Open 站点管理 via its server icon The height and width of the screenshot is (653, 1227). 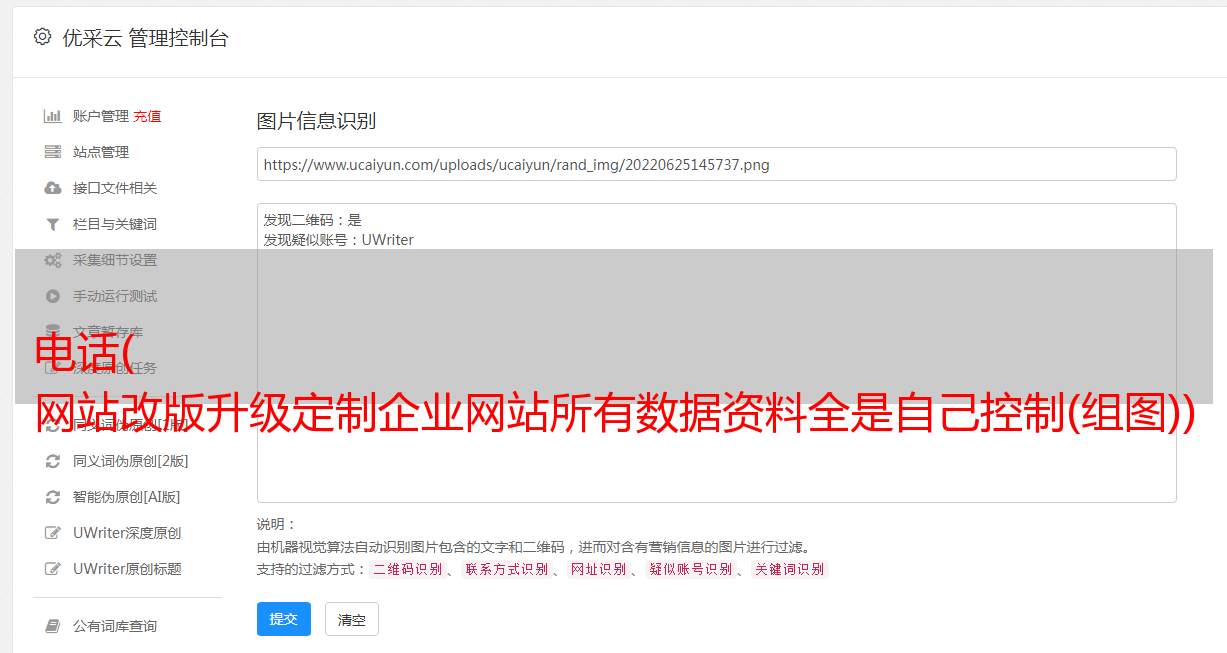(x=53, y=152)
